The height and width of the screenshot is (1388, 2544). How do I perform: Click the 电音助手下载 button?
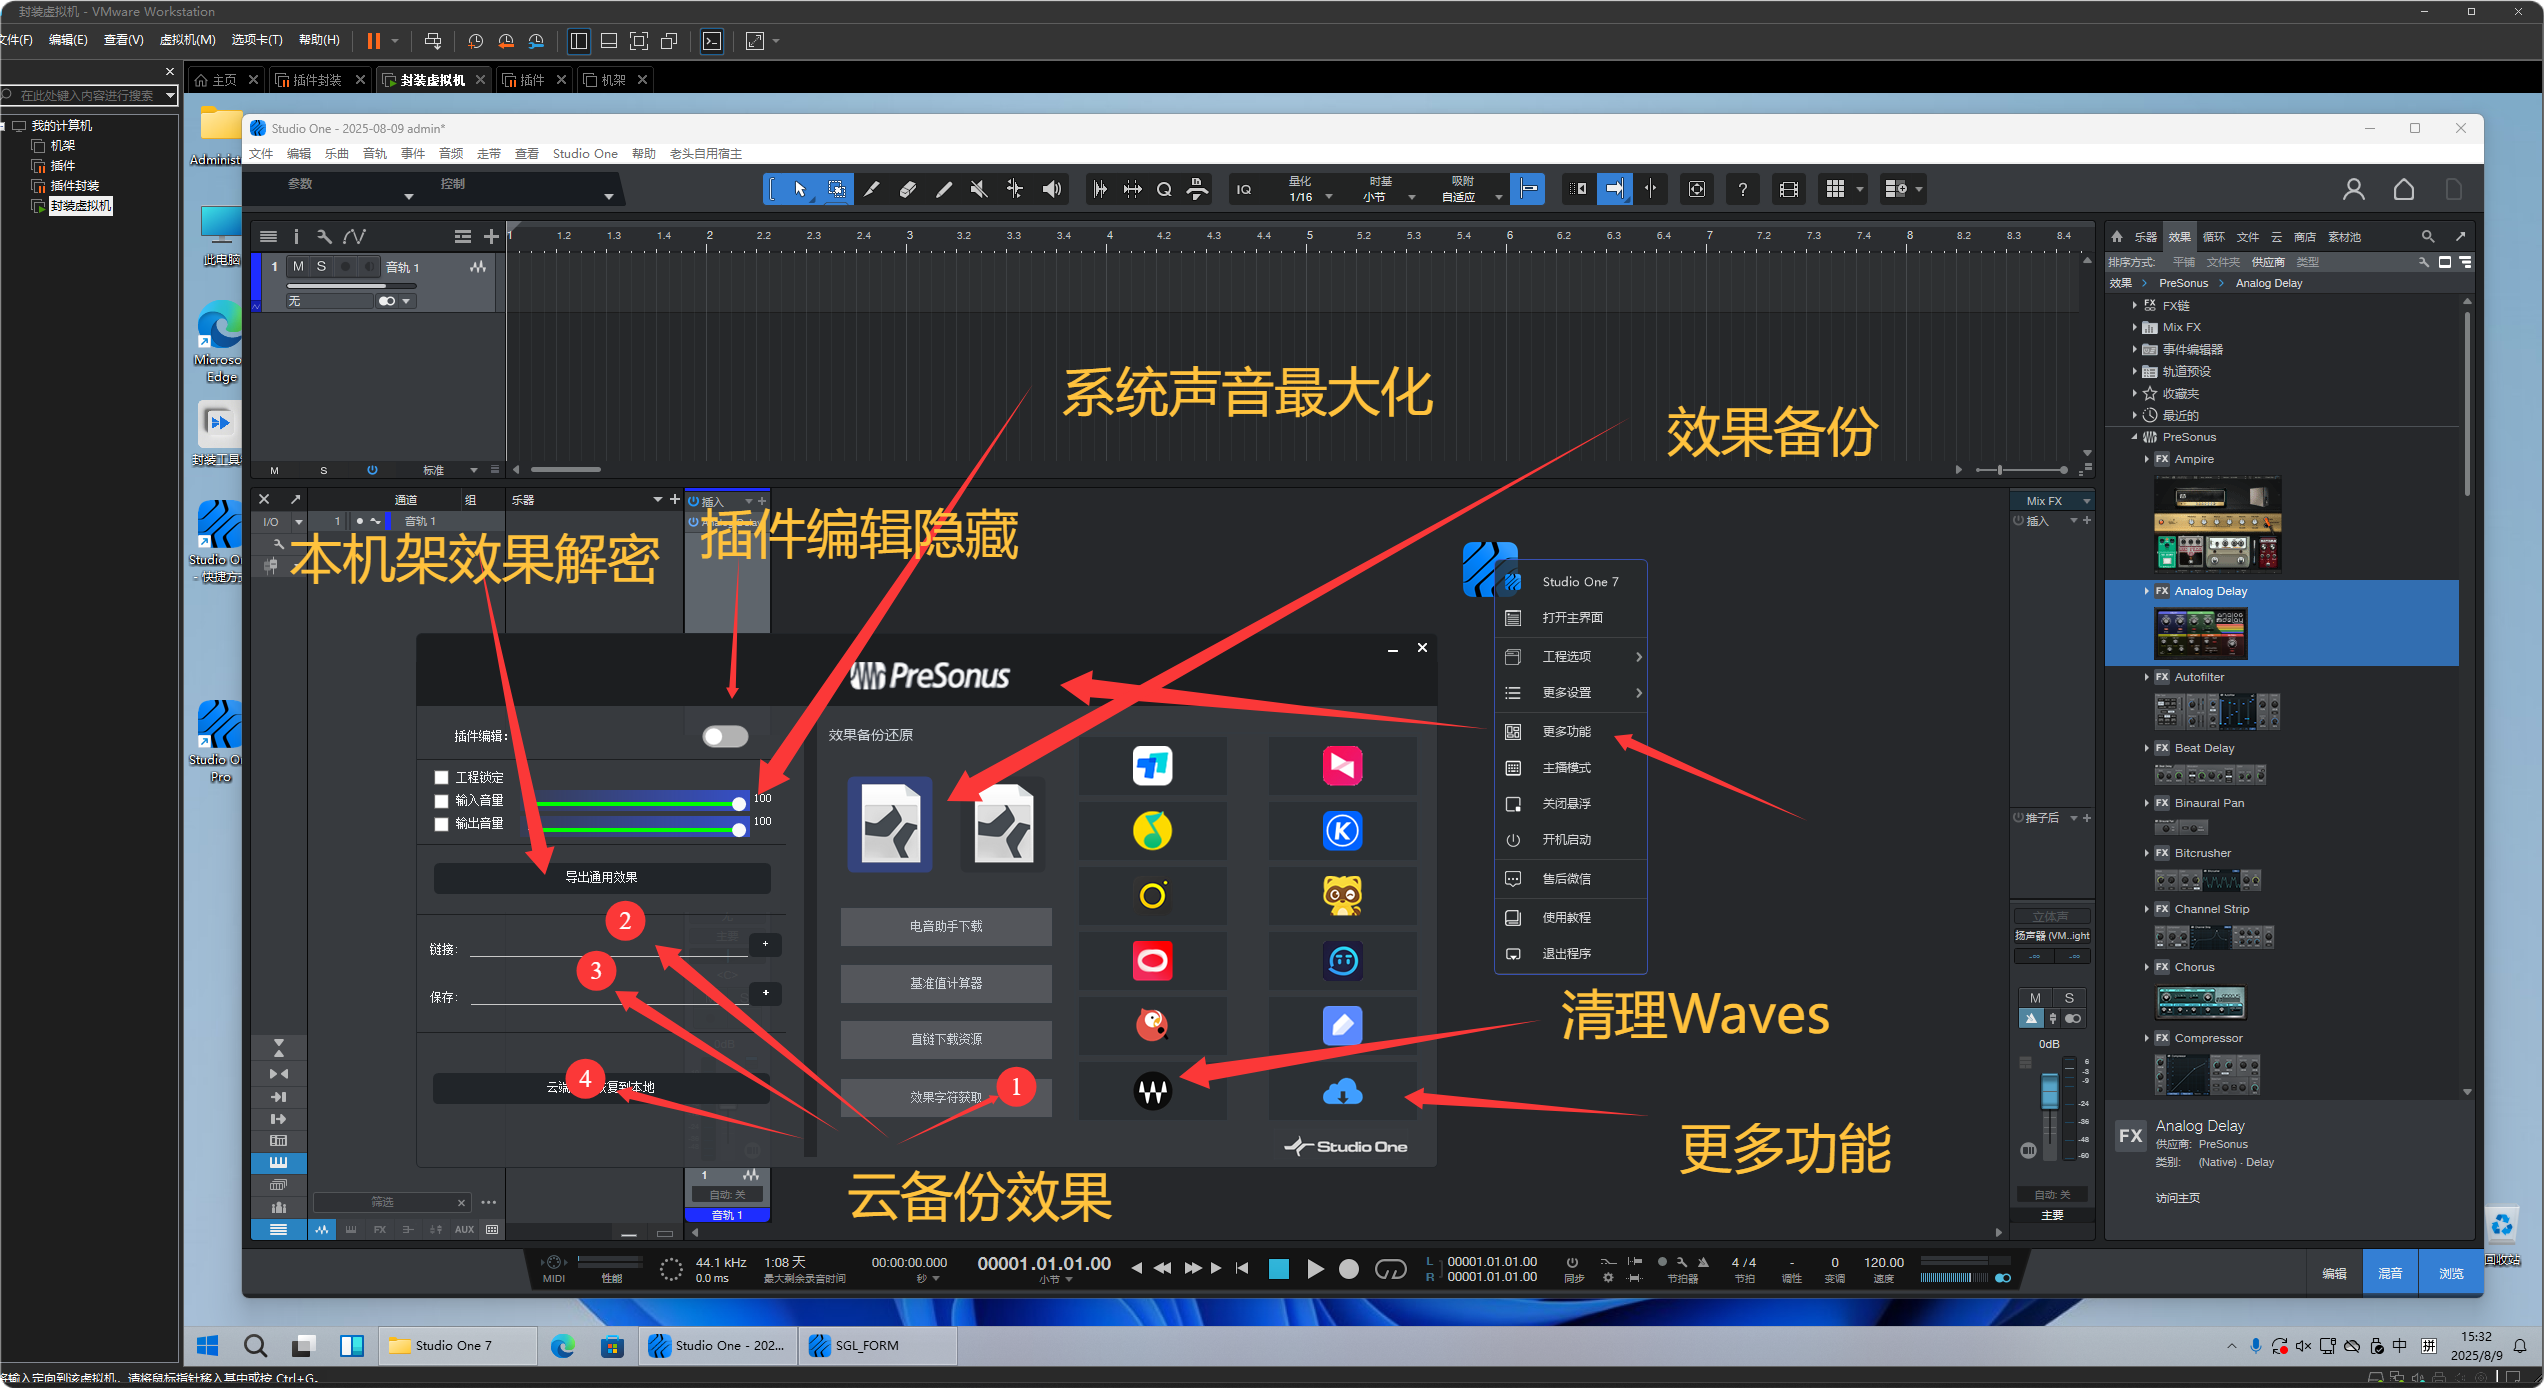(946, 927)
